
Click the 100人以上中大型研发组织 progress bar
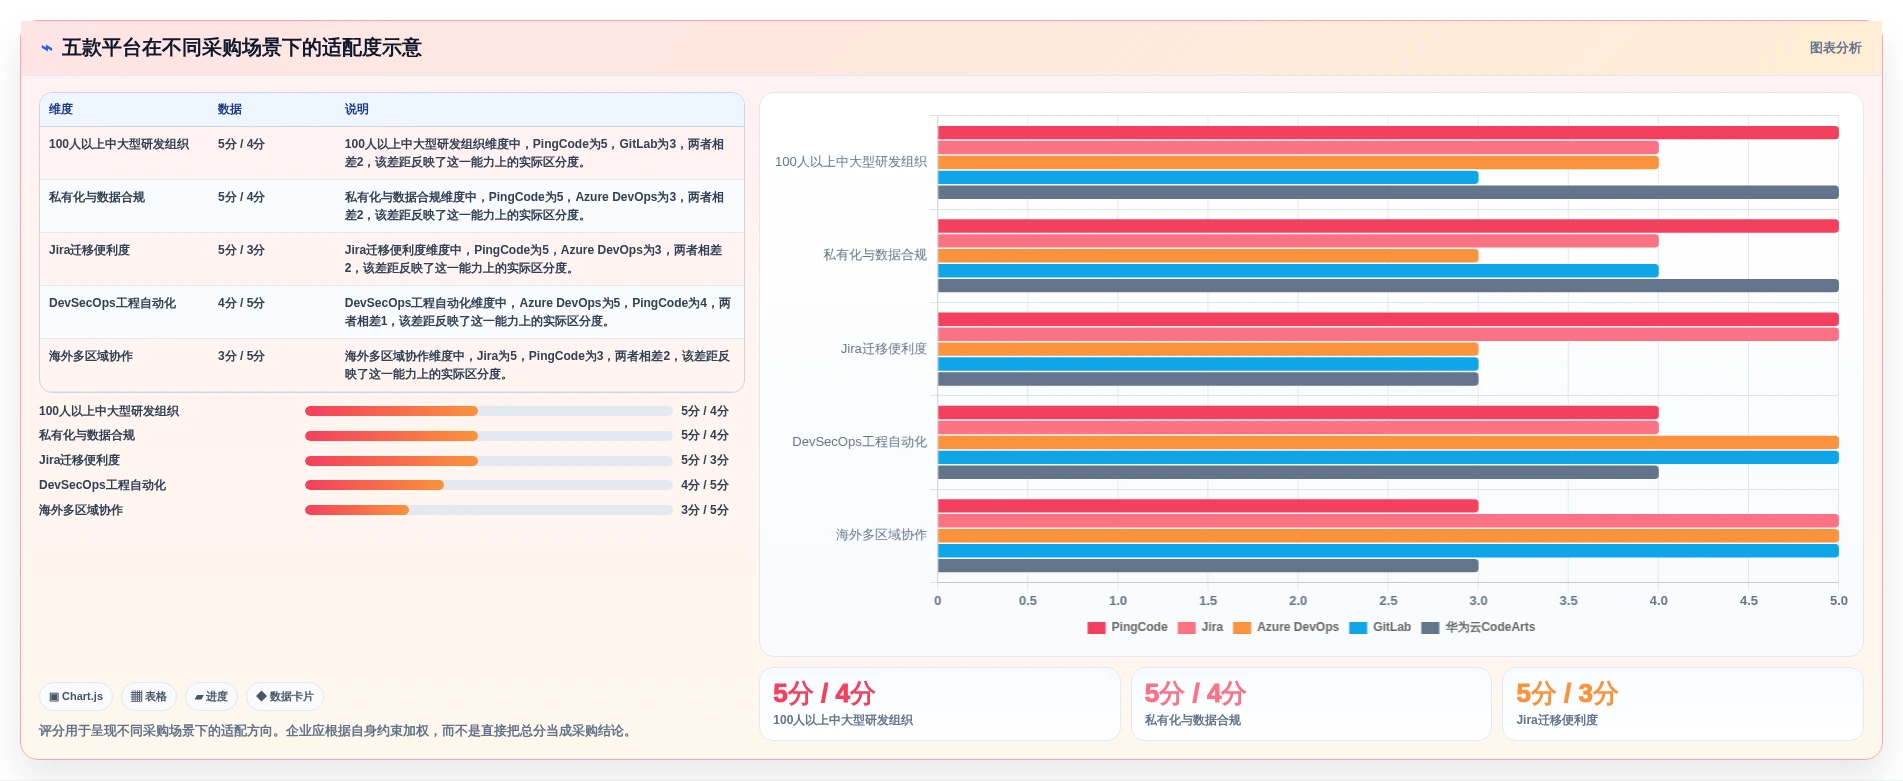point(488,411)
